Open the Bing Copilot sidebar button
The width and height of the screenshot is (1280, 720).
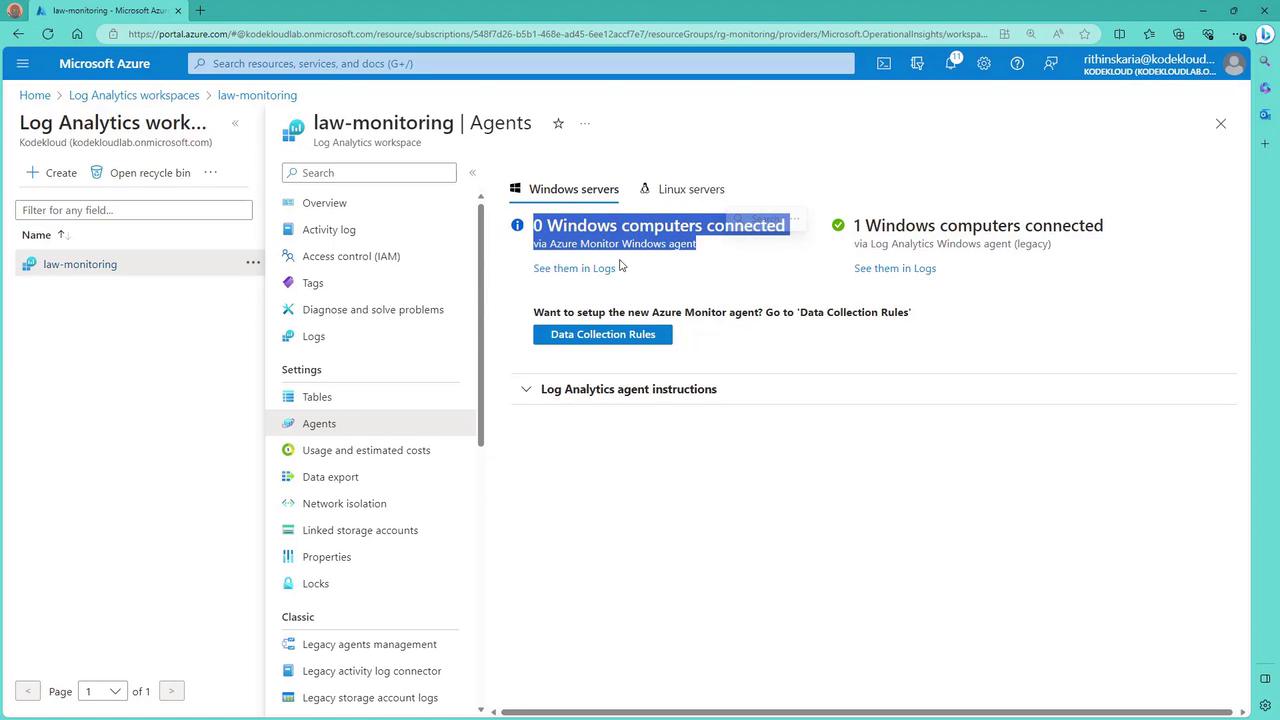pyautogui.click(x=1265, y=34)
